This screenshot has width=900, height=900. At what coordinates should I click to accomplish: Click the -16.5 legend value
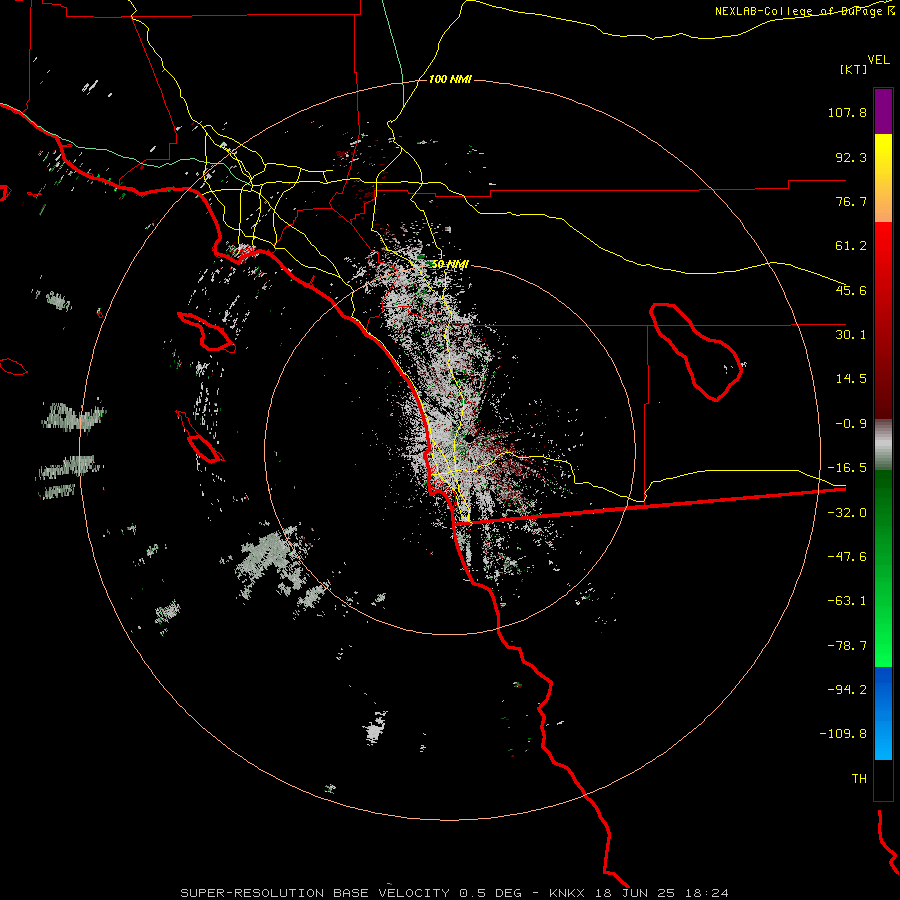pos(847,468)
